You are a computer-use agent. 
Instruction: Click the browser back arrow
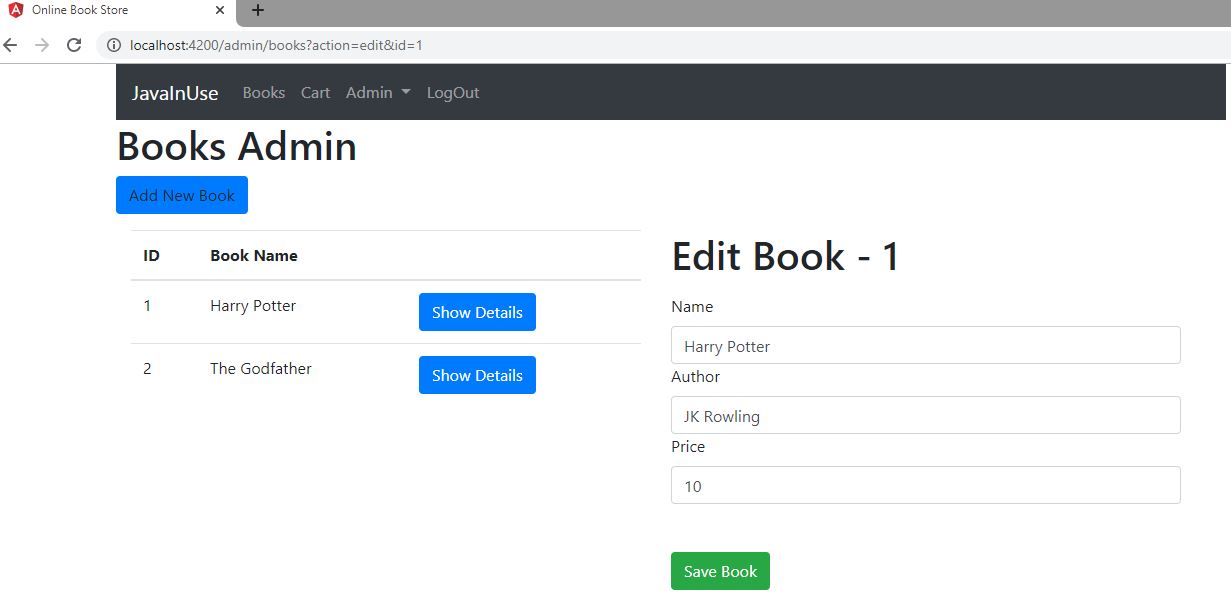pyautogui.click(x=11, y=45)
